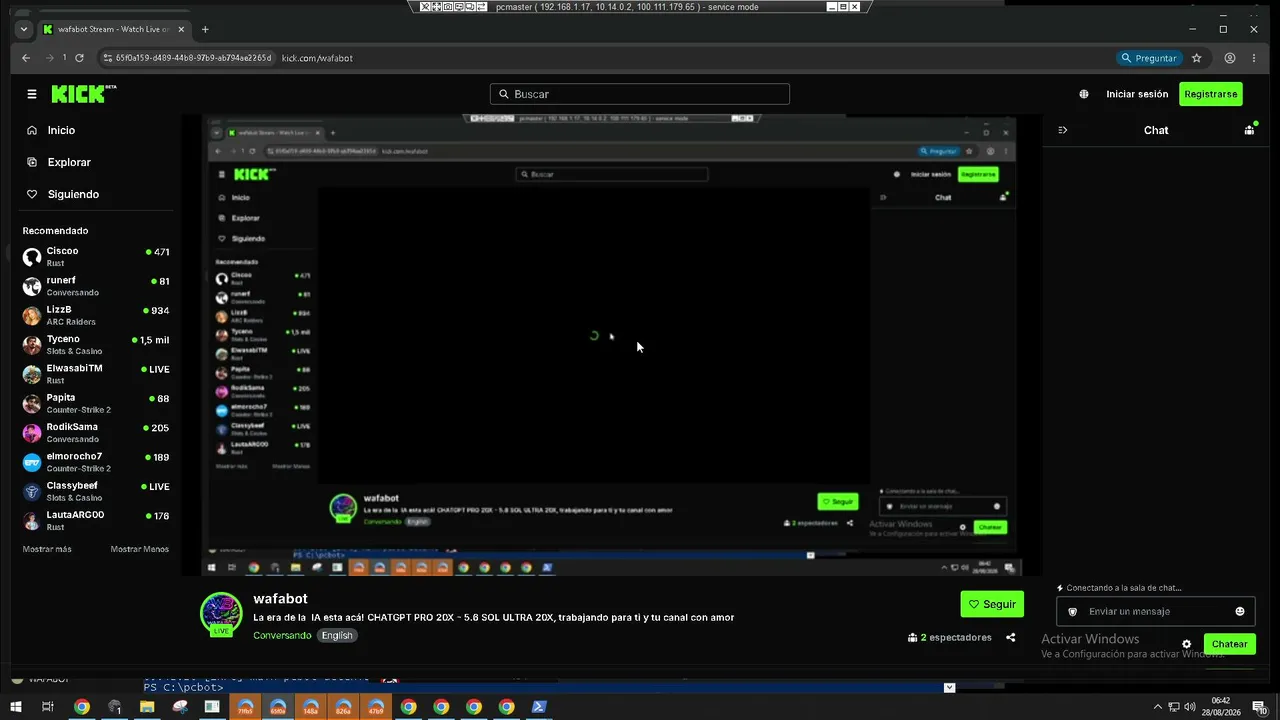Close the wafabot Stream tab
The image size is (1280, 720).
181,30
